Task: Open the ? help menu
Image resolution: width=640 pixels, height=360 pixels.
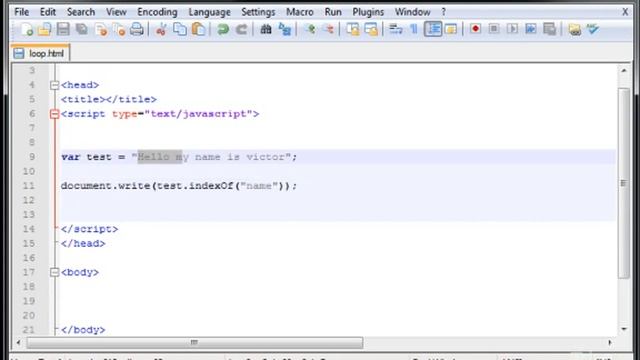Action: click(x=444, y=12)
